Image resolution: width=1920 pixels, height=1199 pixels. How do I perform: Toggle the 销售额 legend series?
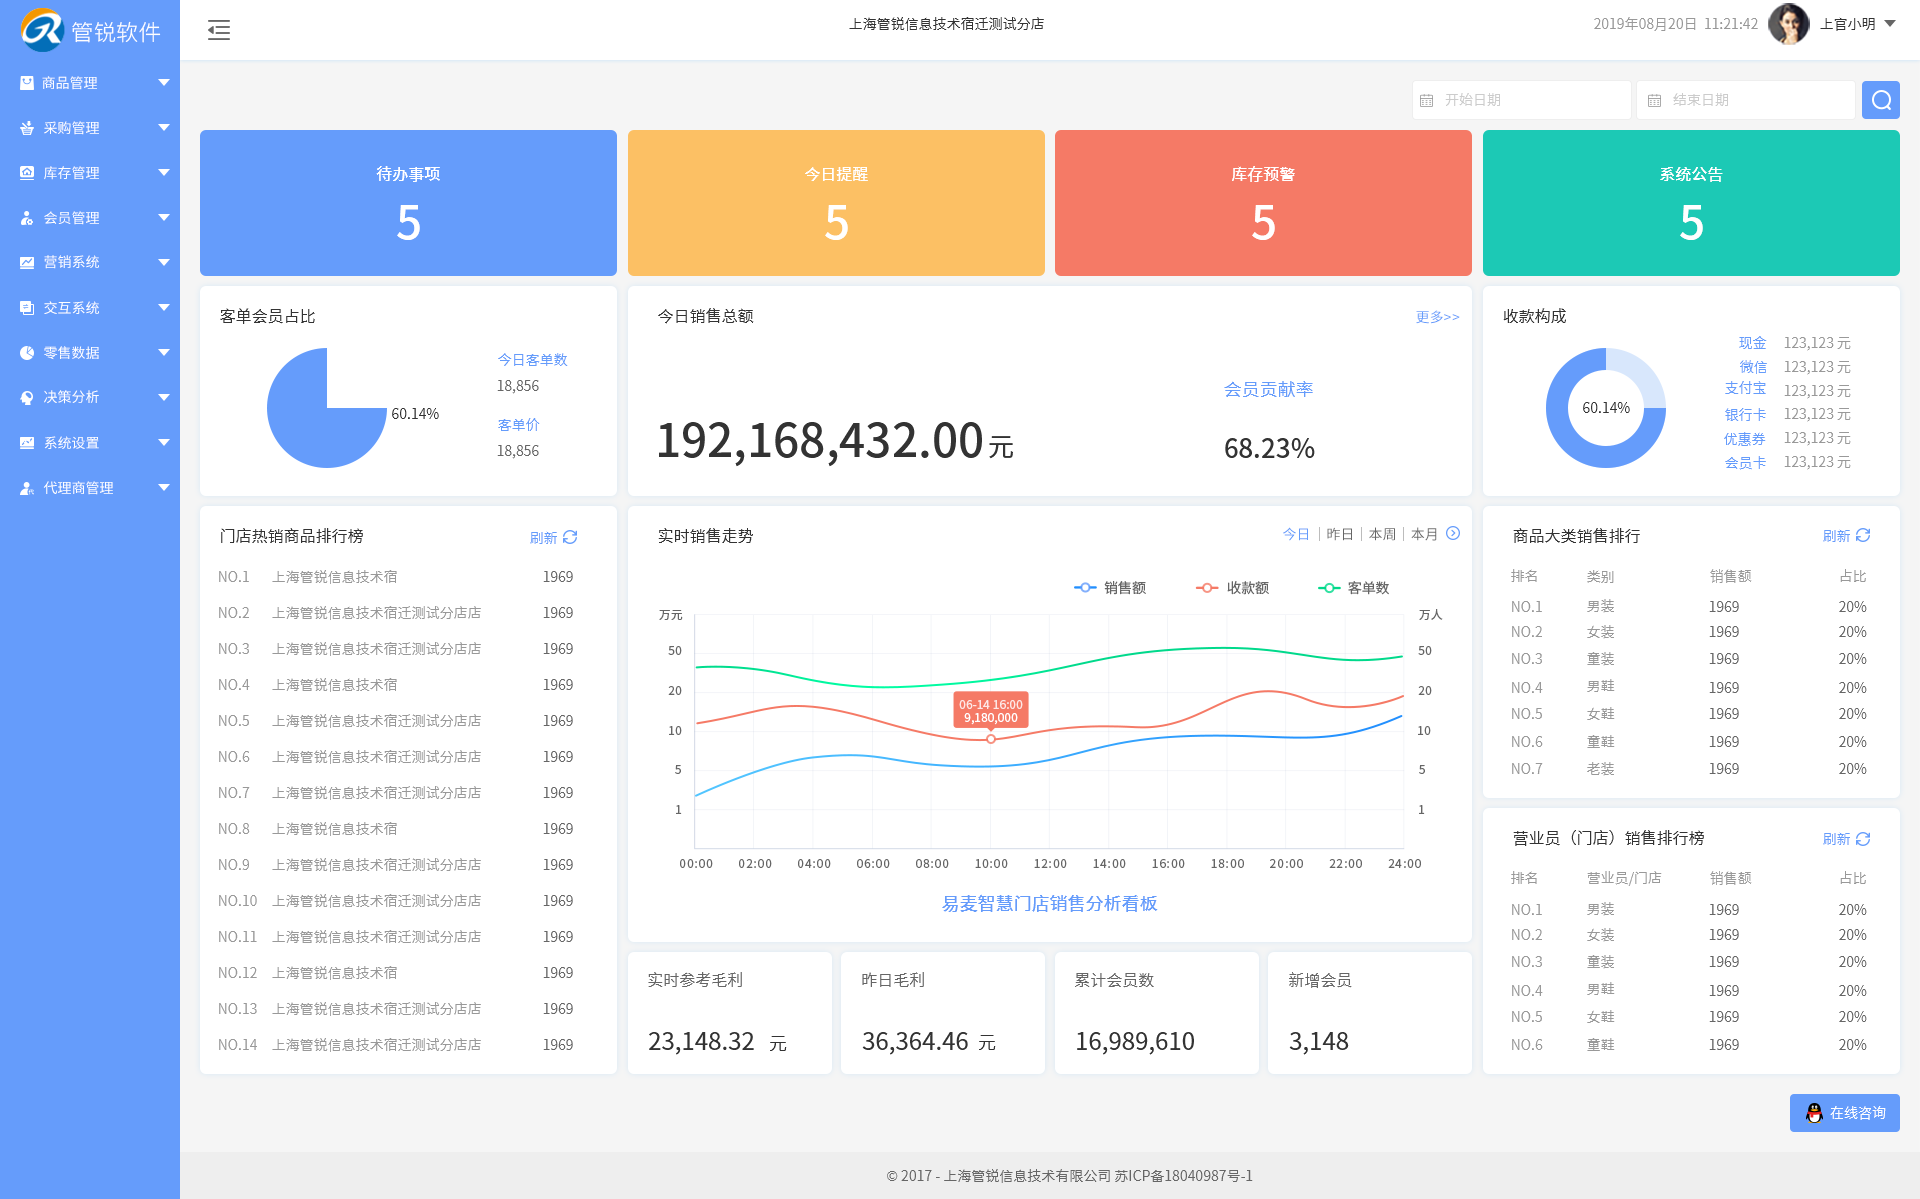tap(1110, 588)
